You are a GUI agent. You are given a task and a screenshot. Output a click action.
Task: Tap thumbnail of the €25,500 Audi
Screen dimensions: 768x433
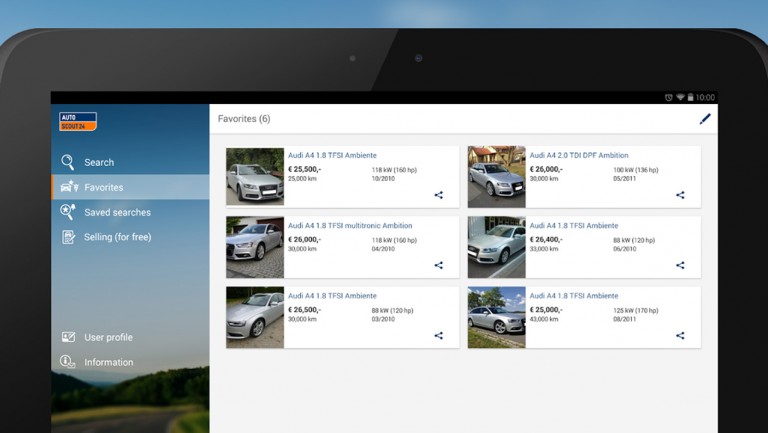coord(255,177)
